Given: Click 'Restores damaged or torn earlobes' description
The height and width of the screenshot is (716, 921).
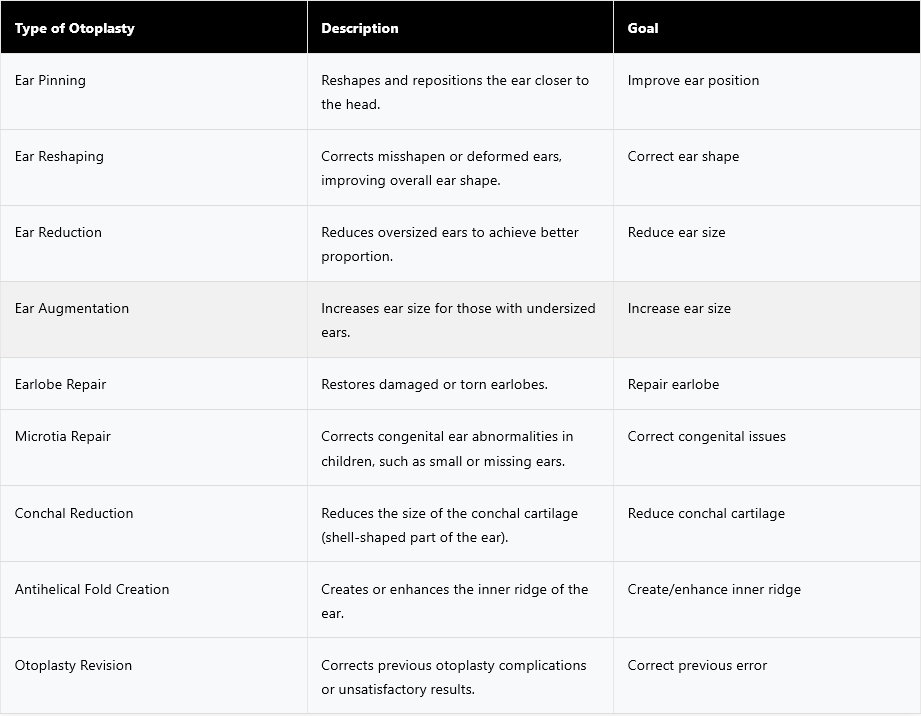Looking at the screenshot, I should (434, 385).
